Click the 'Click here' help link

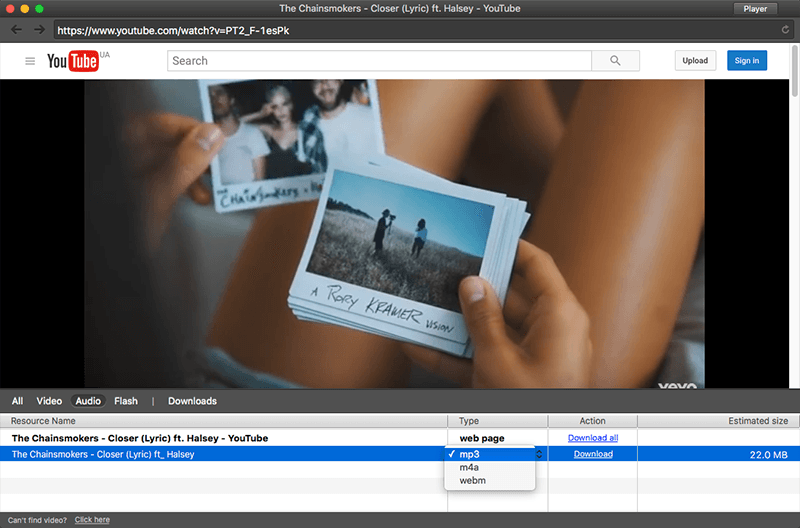[92, 520]
